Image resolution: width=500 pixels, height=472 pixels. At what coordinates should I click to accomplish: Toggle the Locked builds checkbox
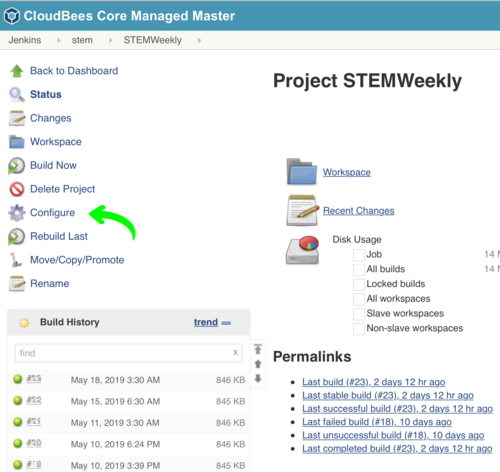pos(359,284)
